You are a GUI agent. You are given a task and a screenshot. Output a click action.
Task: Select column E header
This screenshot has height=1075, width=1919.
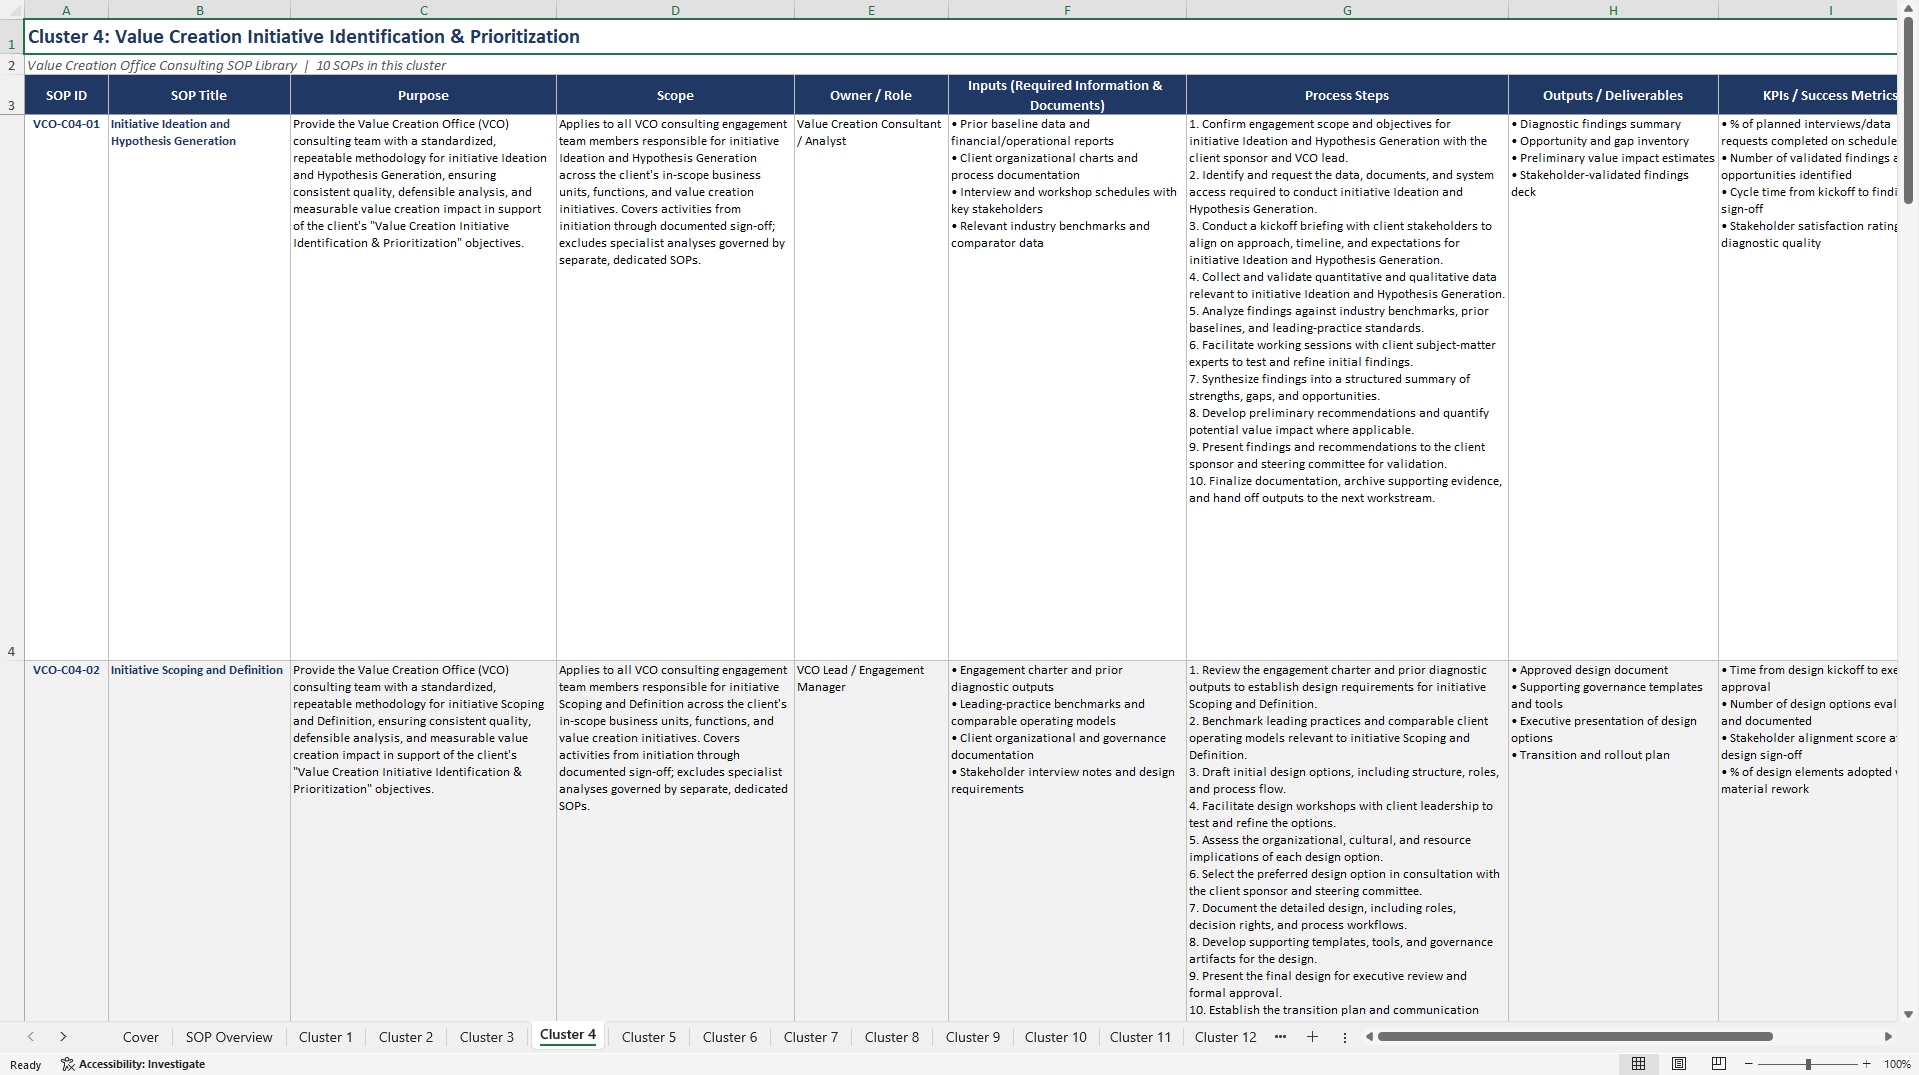(x=871, y=10)
